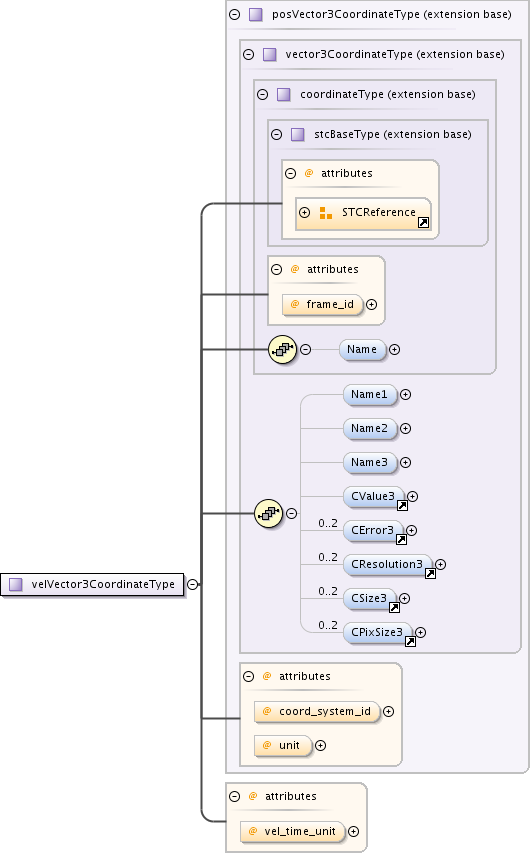Click the @ icon in coord_system_id attribute

pos(267,711)
